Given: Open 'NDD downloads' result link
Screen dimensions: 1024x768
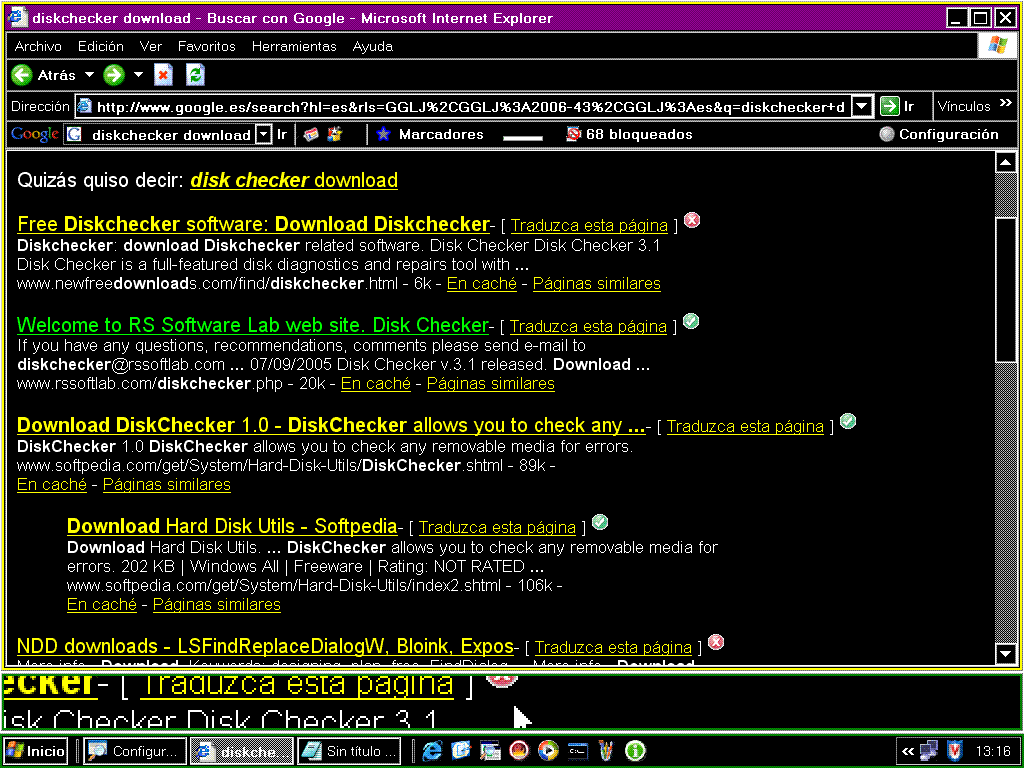Looking at the screenshot, I should point(265,646).
